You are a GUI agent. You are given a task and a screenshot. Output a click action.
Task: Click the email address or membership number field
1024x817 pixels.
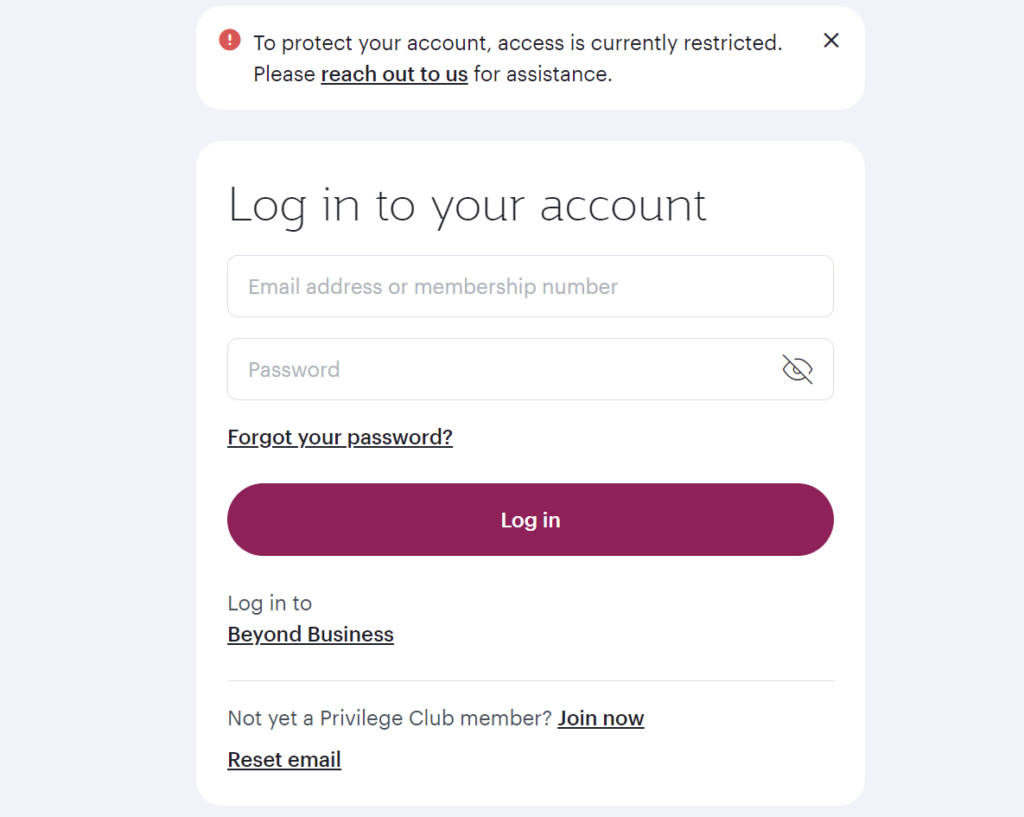point(530,286)
